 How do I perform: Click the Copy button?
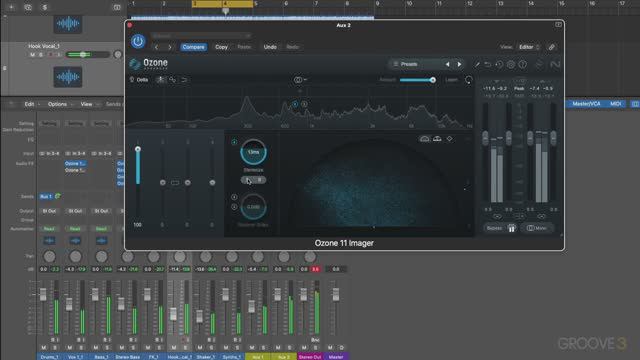(x=221, y=47)
